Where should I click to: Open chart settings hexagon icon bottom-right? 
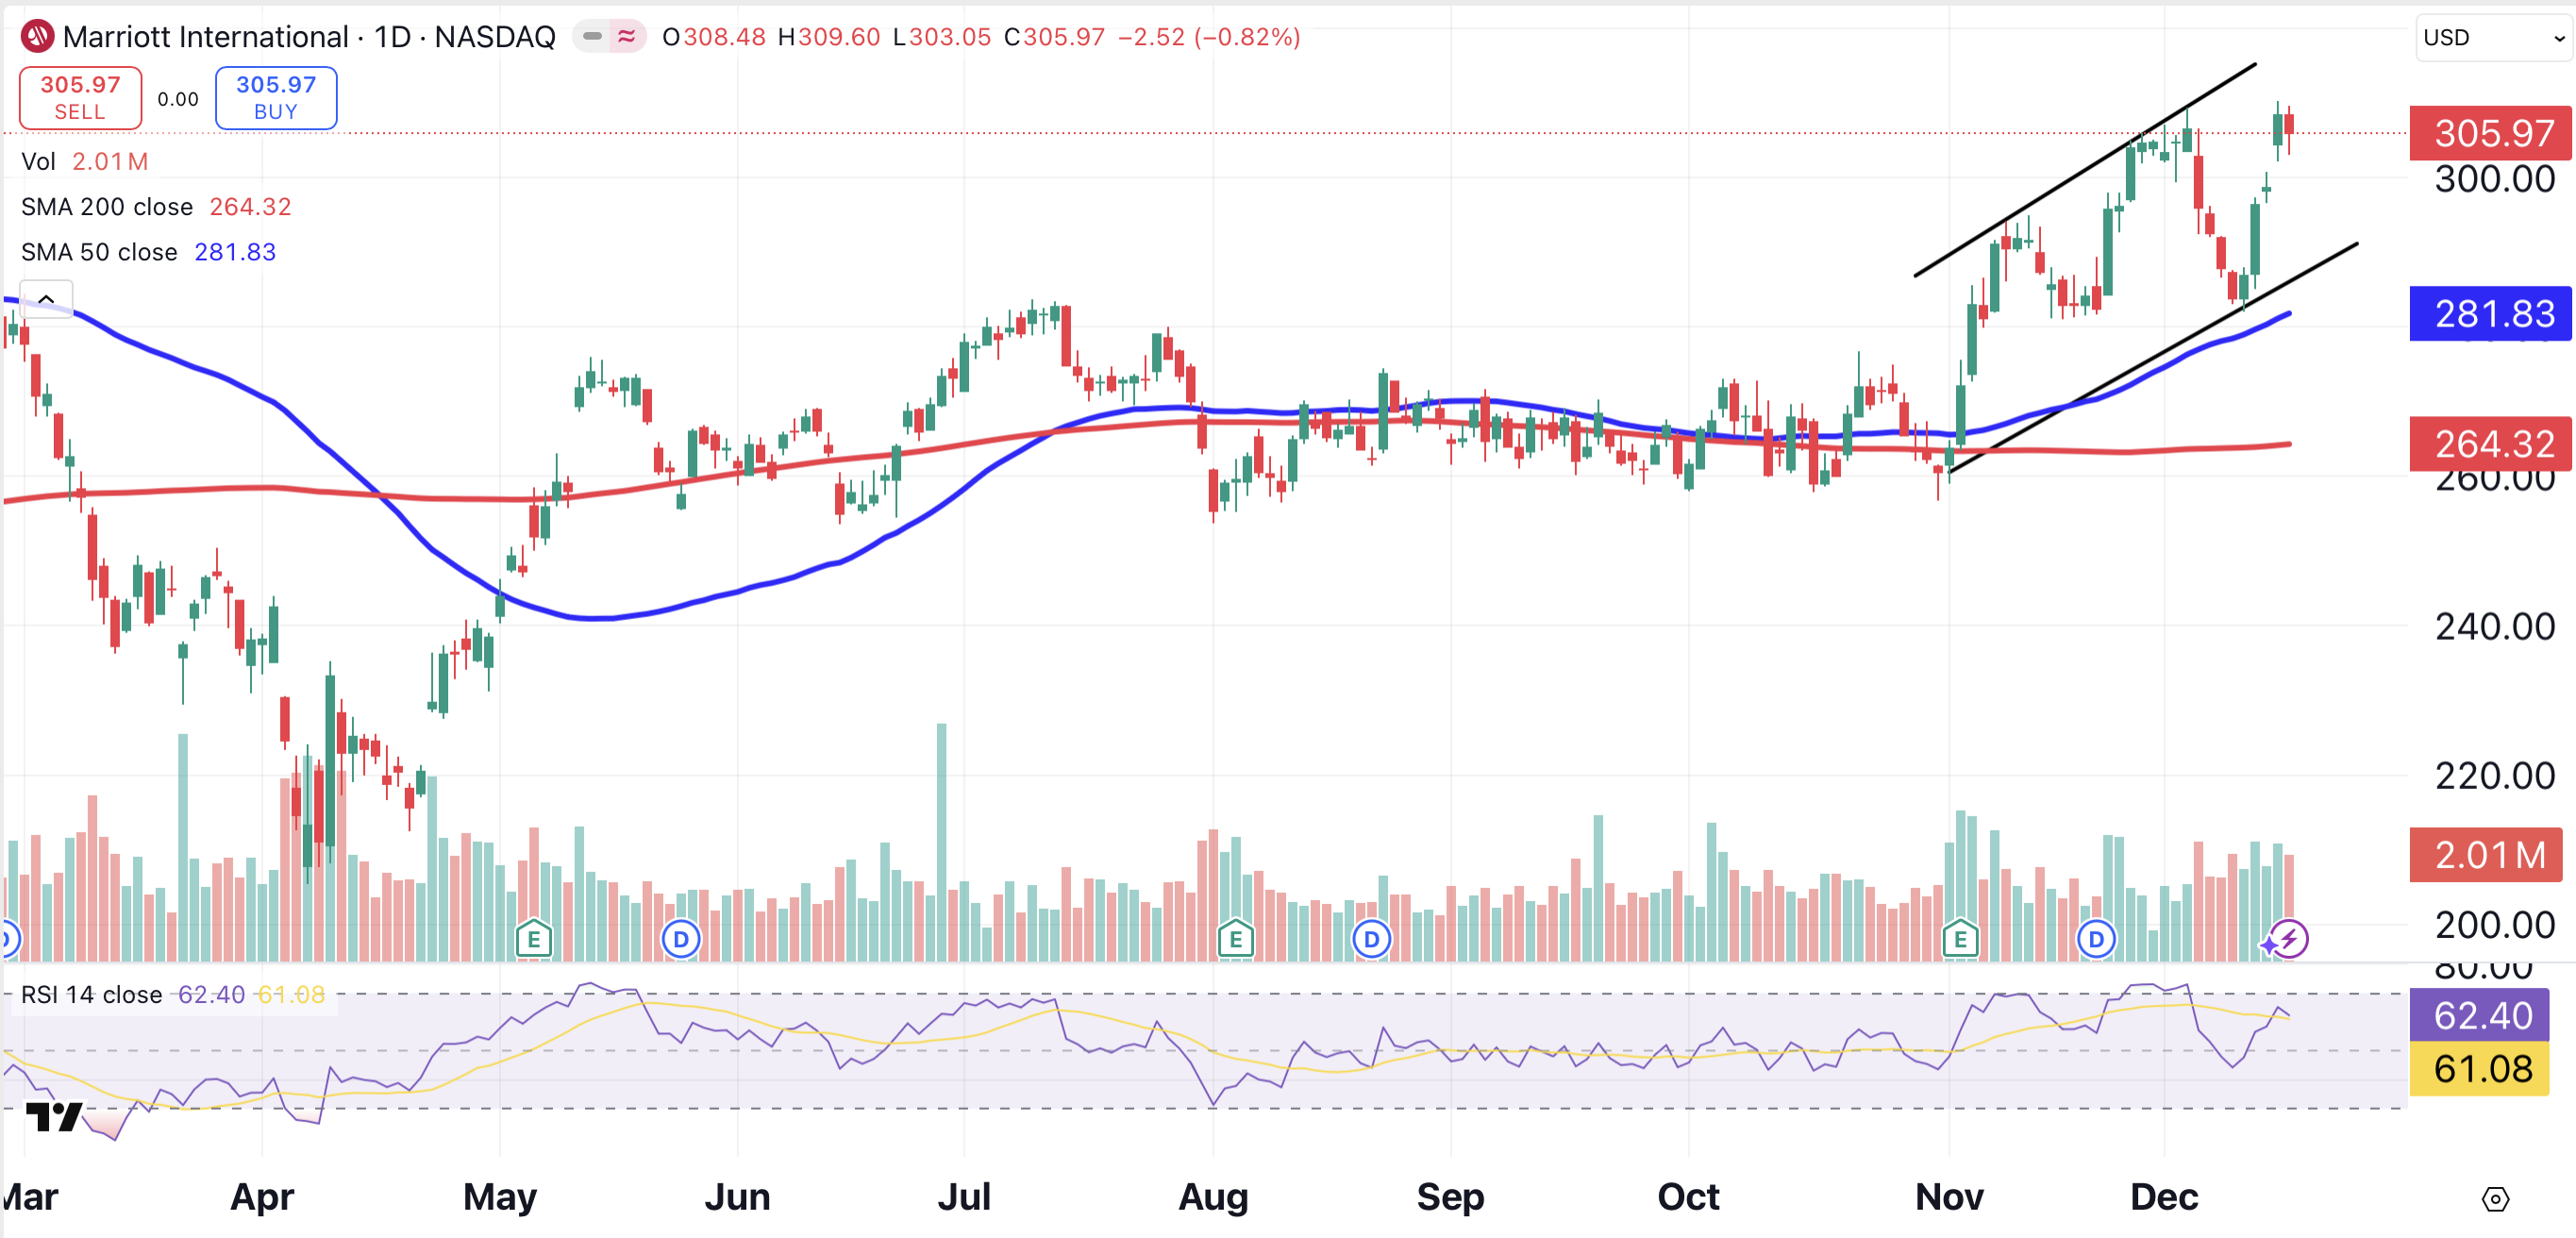2495,1198
